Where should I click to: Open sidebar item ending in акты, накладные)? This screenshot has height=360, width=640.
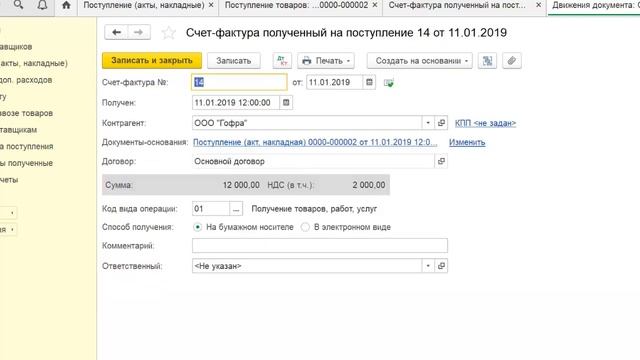[x=34, y=63]
